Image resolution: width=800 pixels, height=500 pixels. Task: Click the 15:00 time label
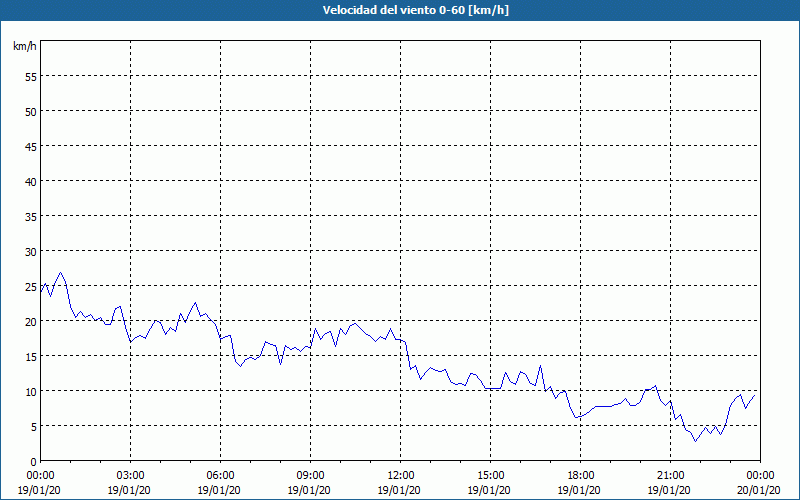click(x=491, y=476)
